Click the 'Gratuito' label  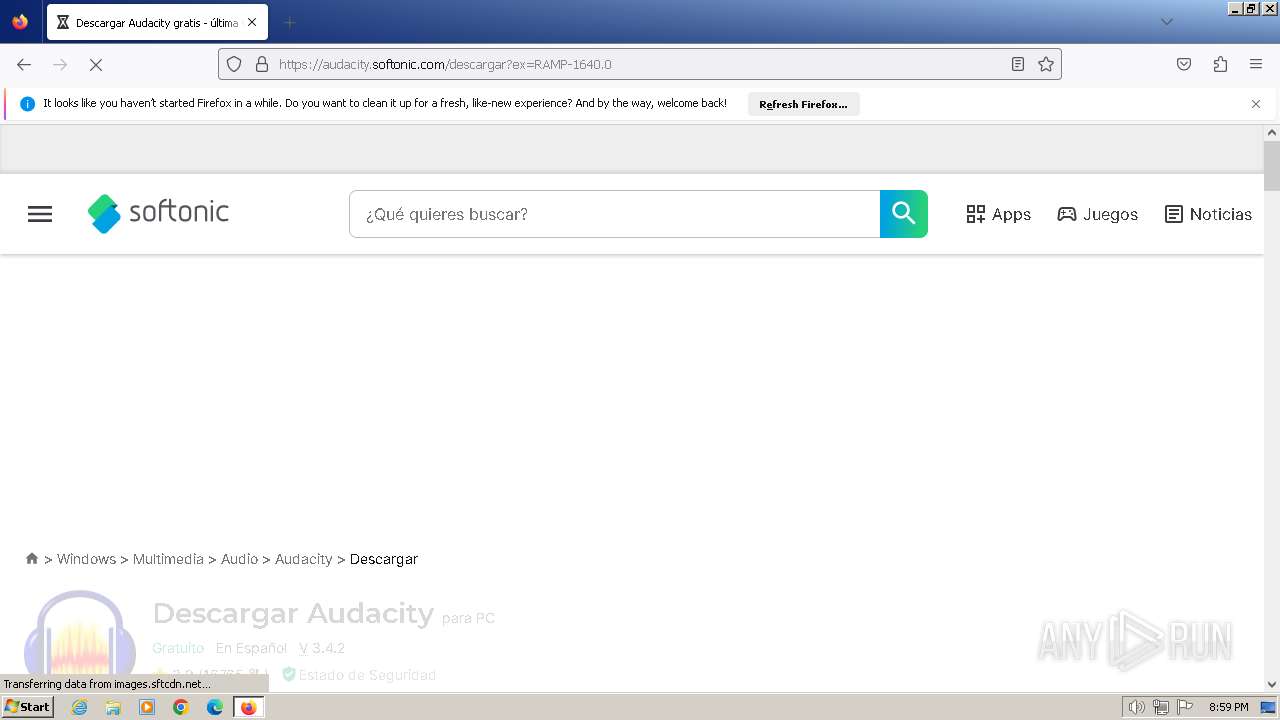pos(178,648)
